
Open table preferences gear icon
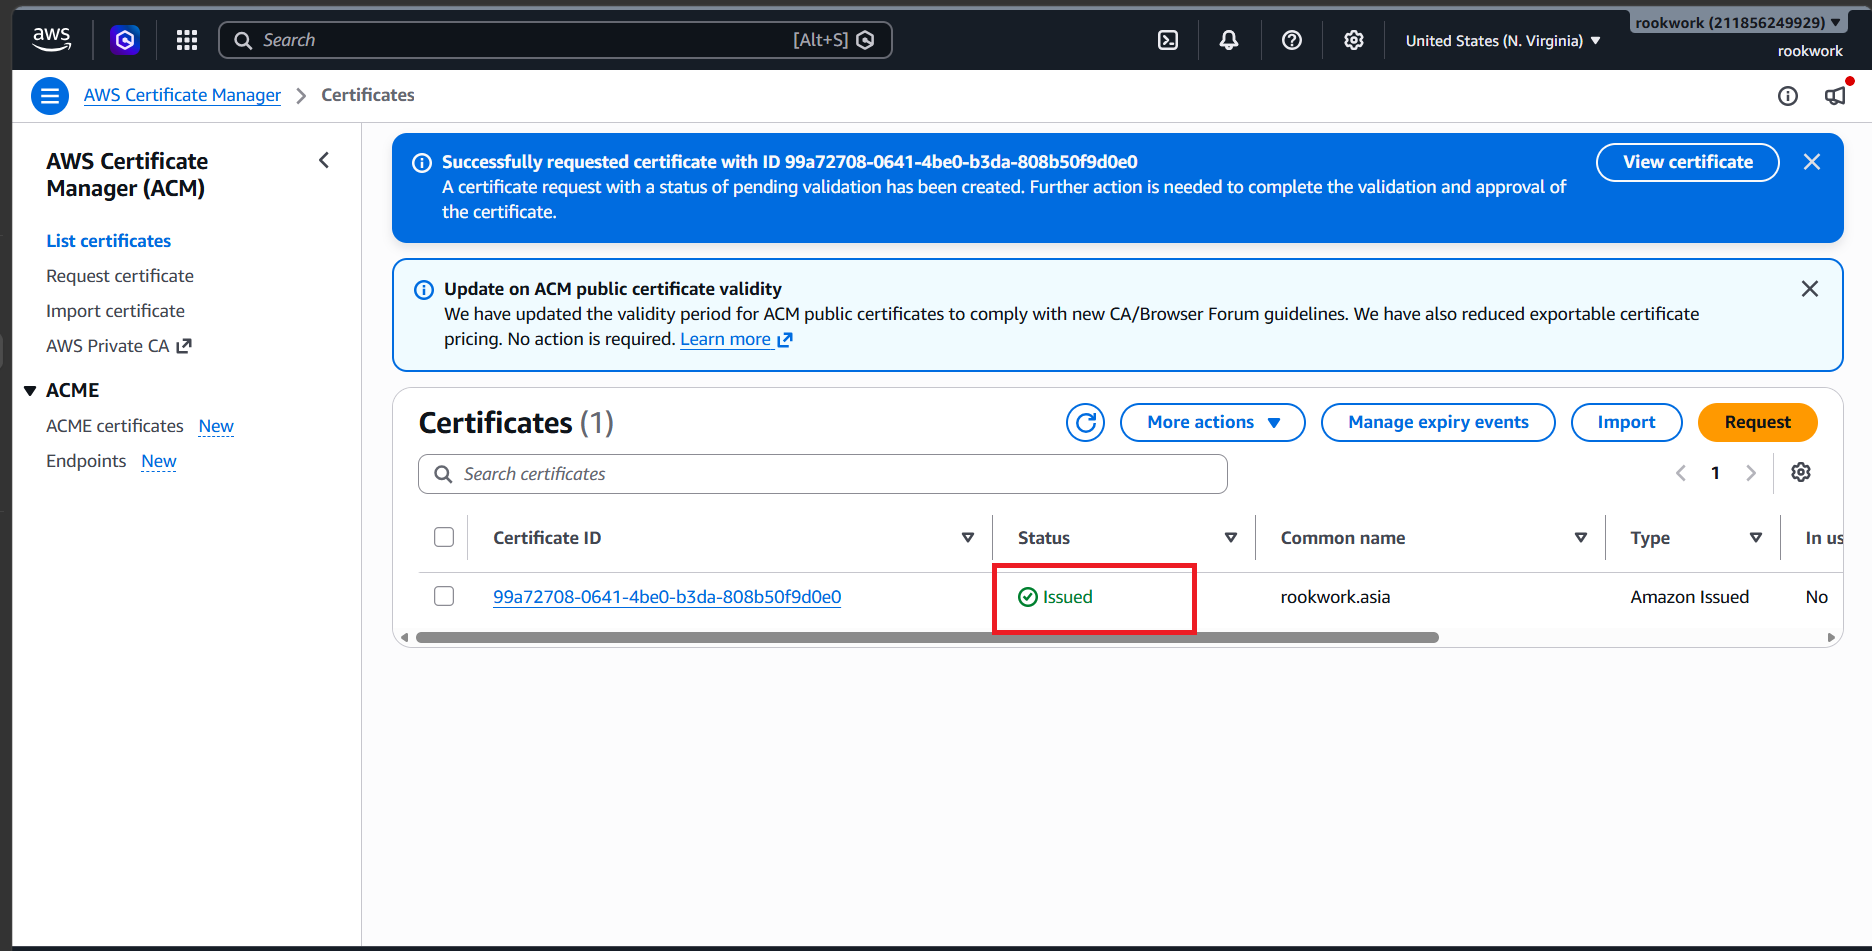pos(1801,472)
